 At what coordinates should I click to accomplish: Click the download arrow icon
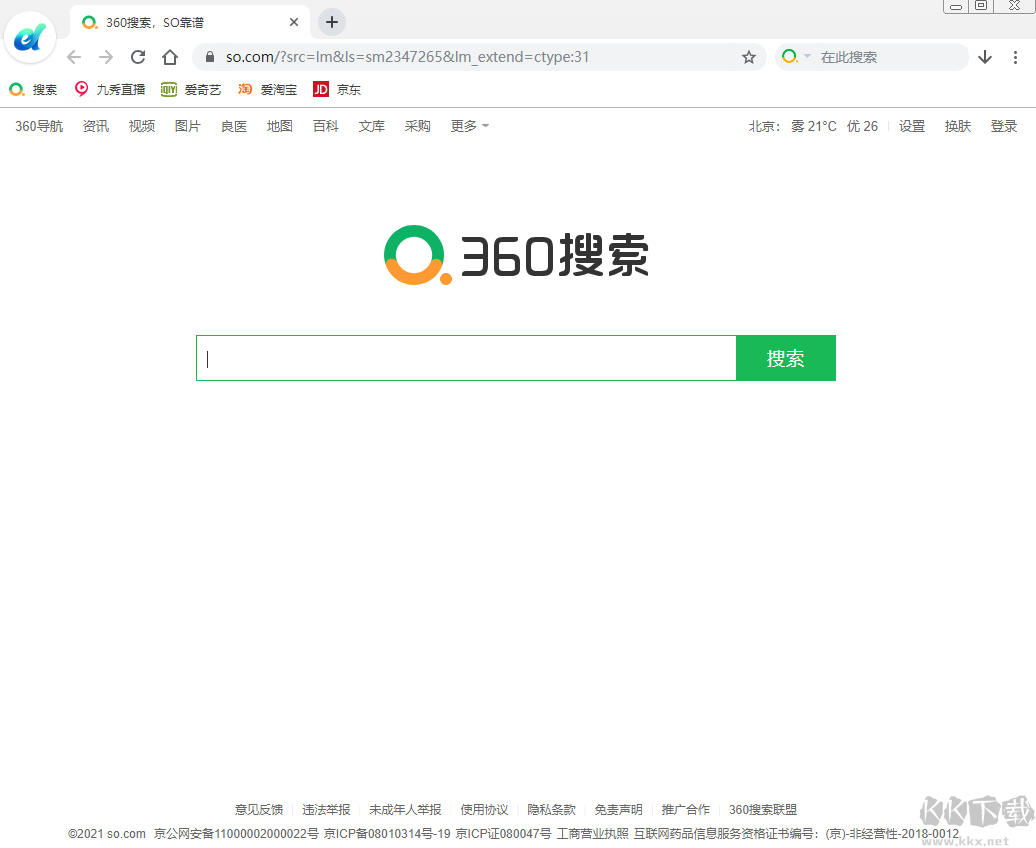[984, 57]
